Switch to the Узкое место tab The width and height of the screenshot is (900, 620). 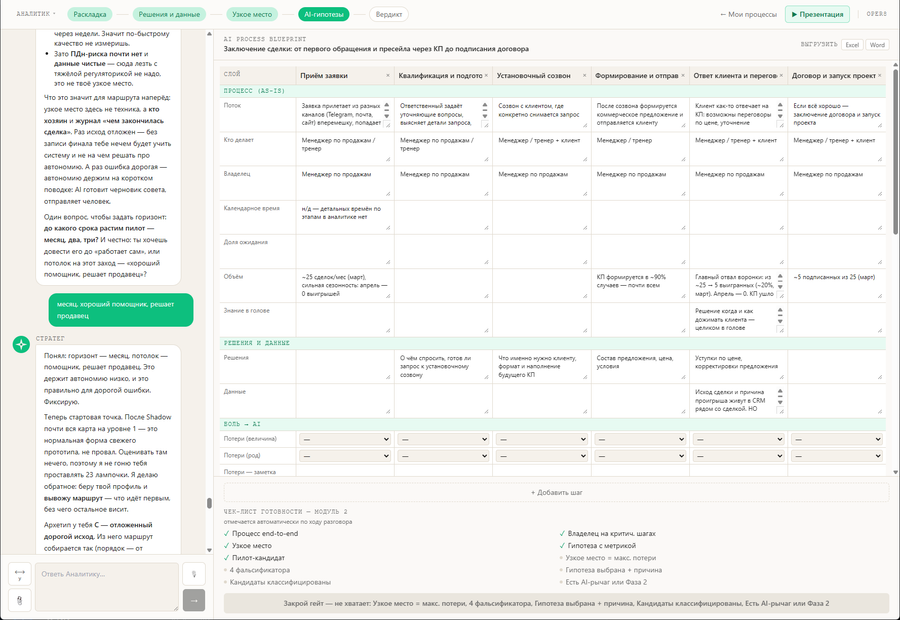tap(252, 14)
